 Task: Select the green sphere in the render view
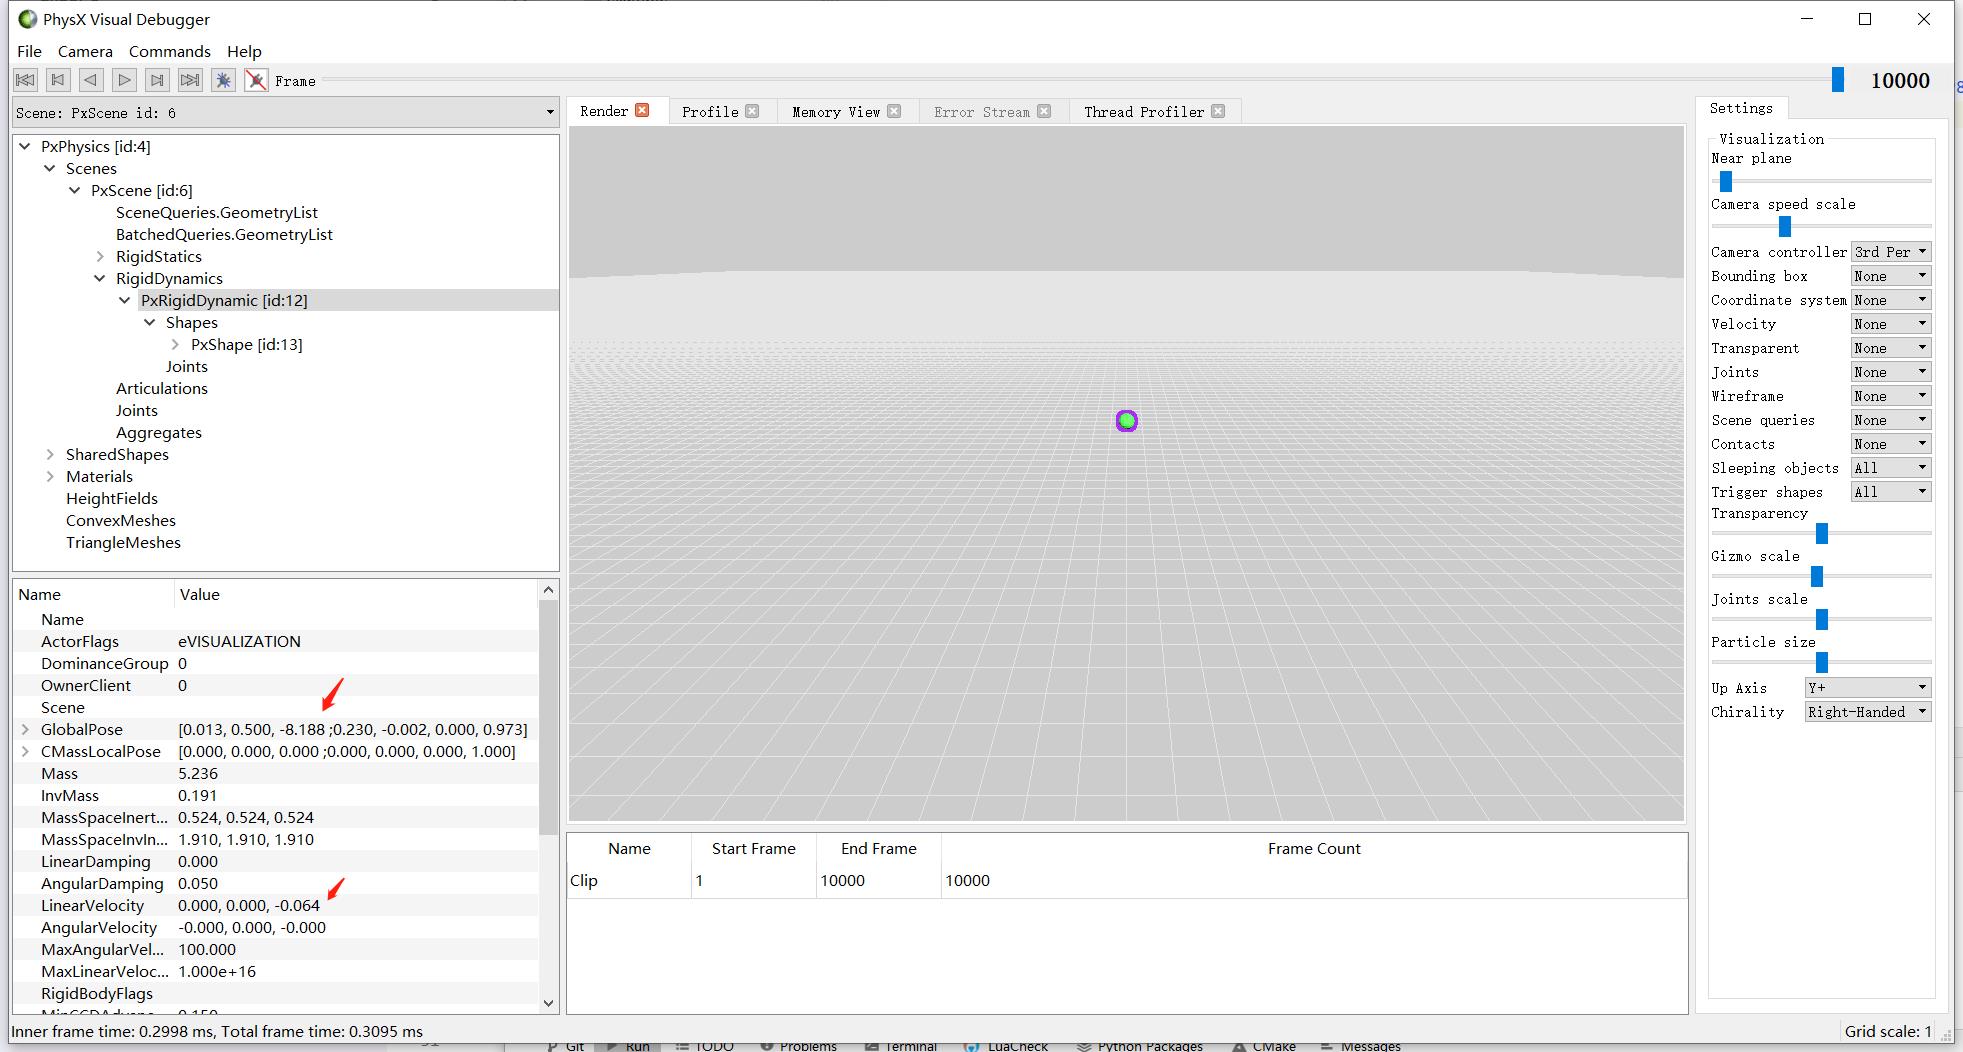(x=1127, y=421)
